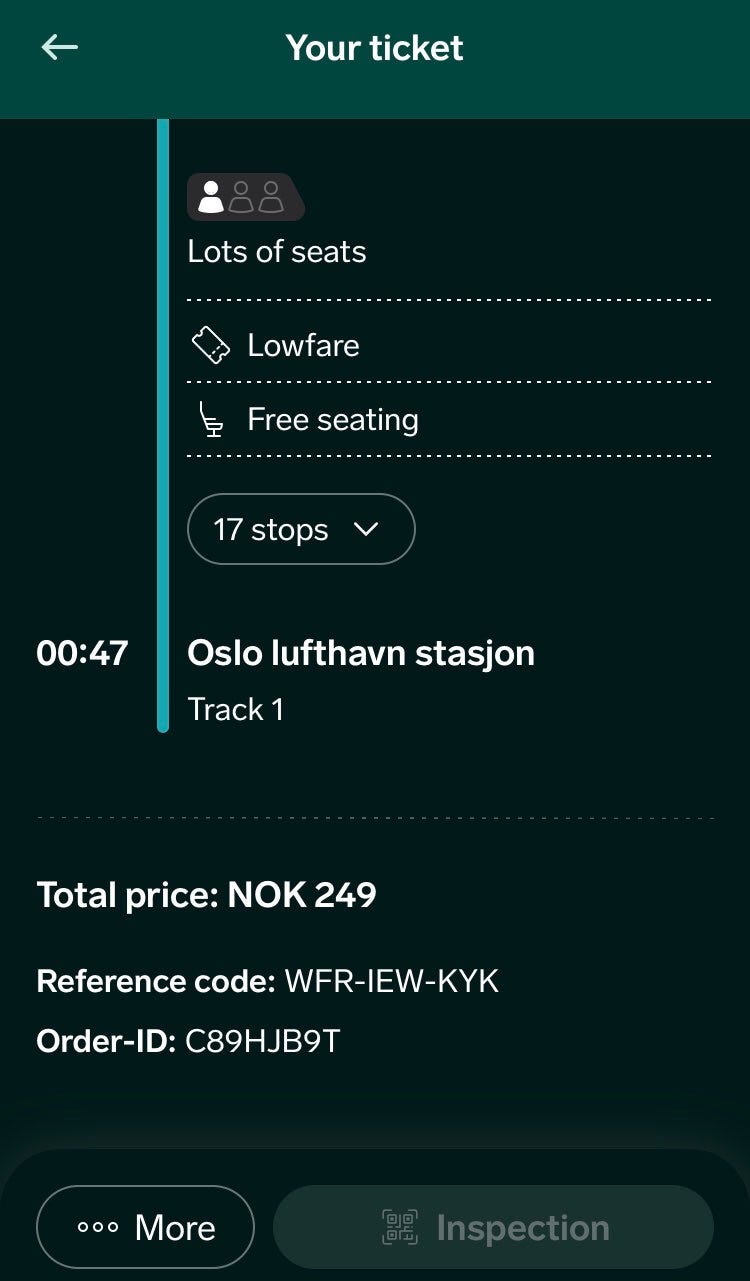Click the Lowfare fare type row
Image resolution: width=750 pixels, height=1281 pixels.
point(303,345)
